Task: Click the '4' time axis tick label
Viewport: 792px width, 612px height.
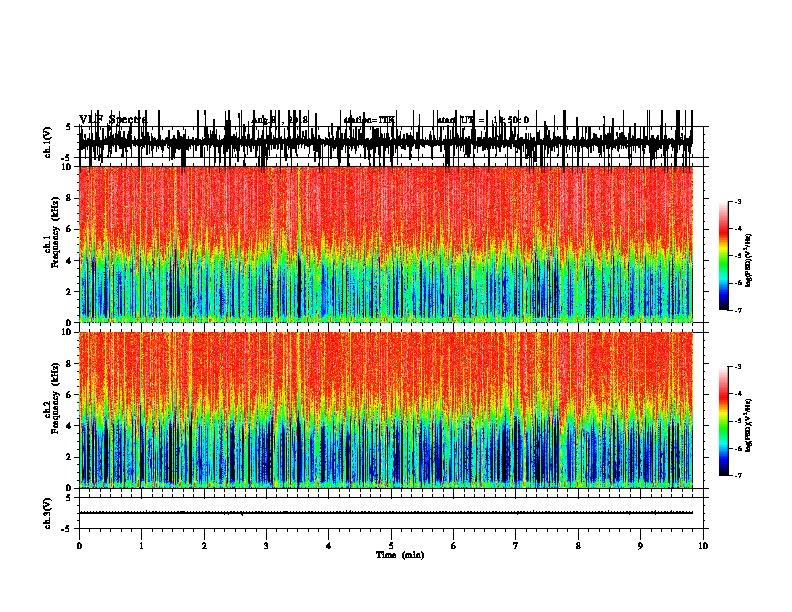Action: click(x=329, y=546)
